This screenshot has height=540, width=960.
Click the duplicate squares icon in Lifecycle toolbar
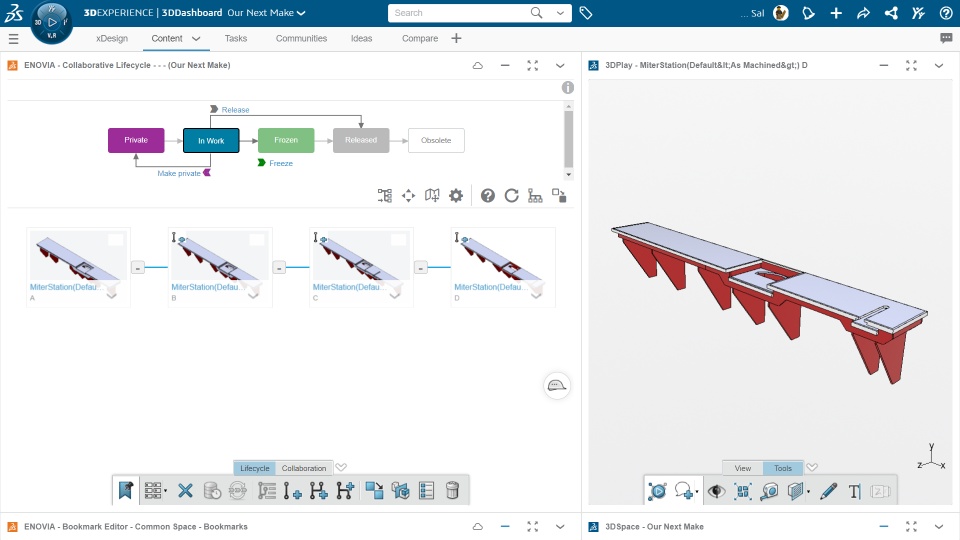374,490
